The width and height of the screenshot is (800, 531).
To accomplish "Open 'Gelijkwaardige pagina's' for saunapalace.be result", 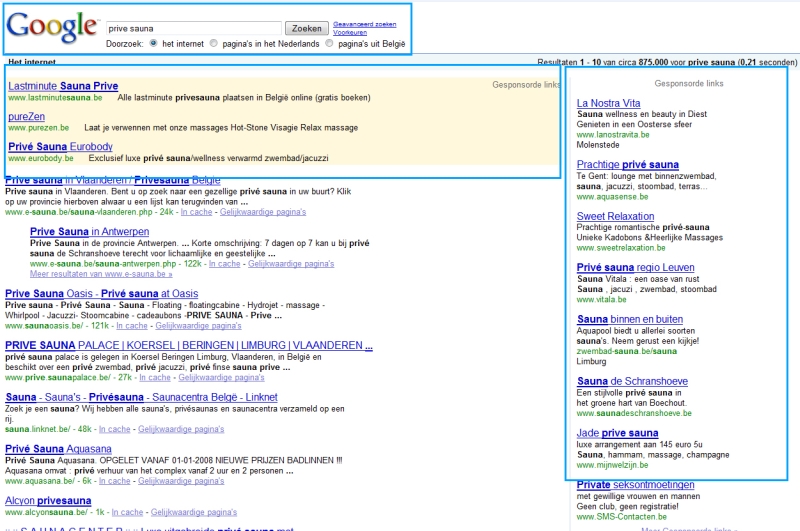I will (221, 377).
